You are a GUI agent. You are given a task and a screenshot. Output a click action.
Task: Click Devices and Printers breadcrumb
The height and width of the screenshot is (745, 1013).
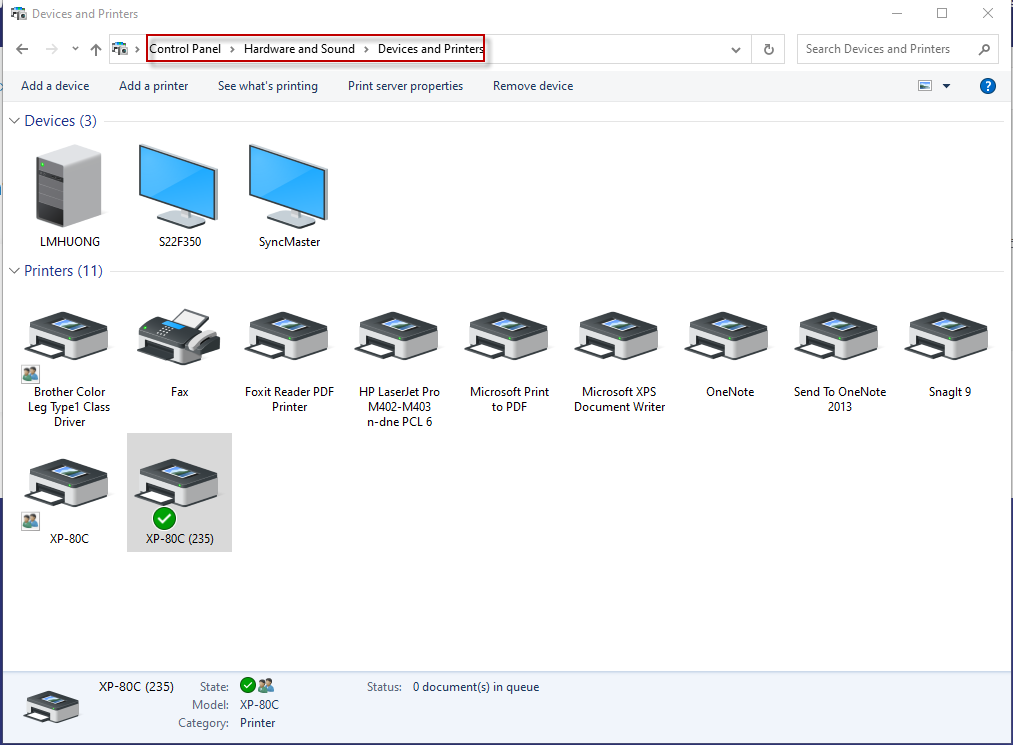click(x=430, y=49)
